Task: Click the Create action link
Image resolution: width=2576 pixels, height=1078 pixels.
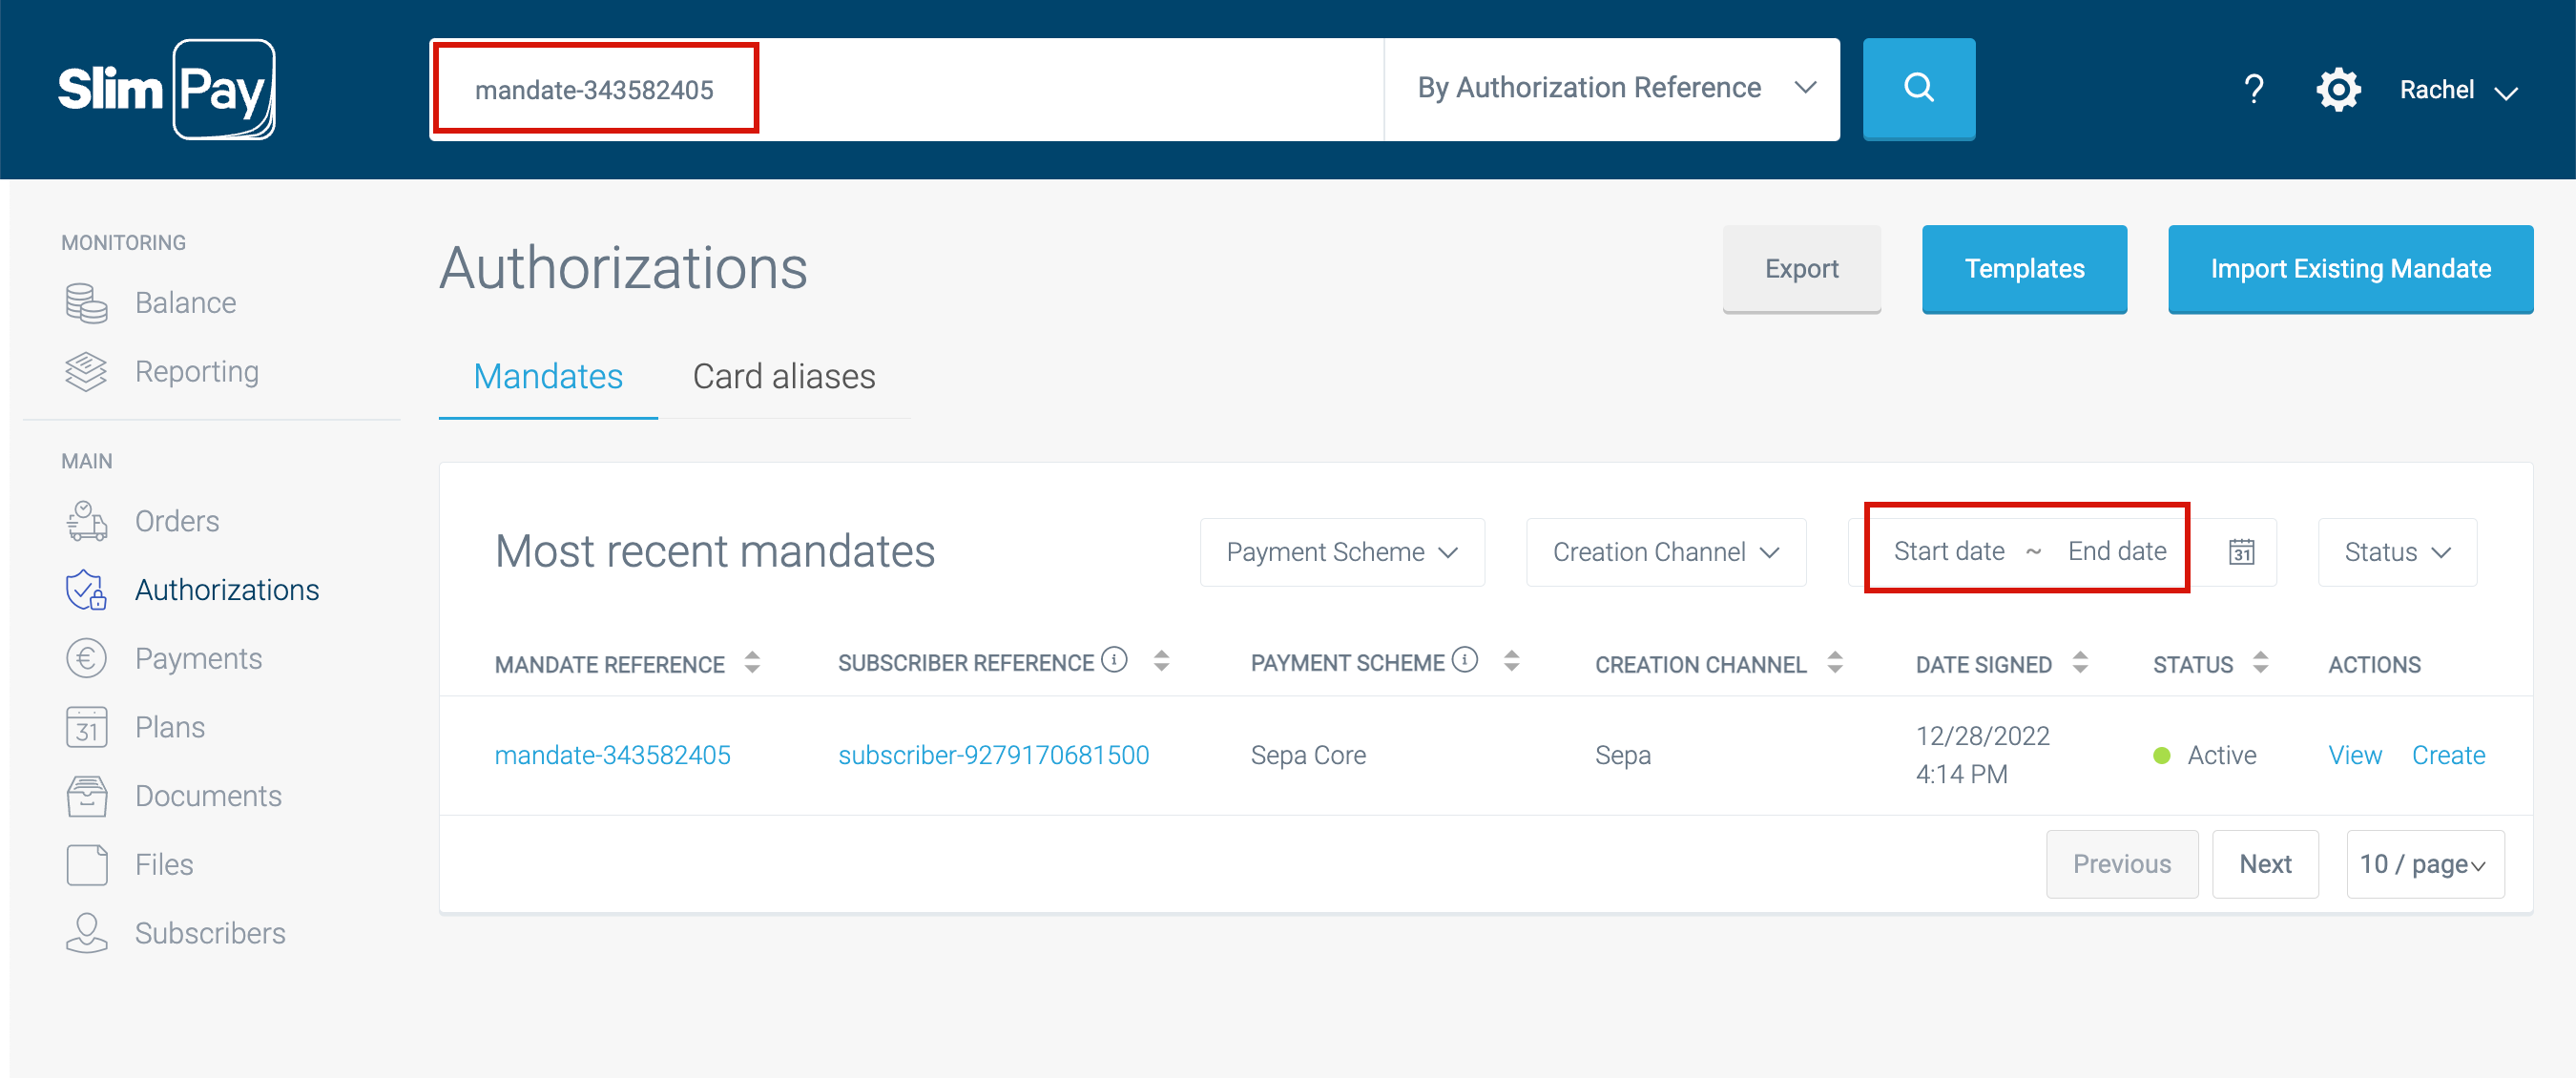Action: [2448, 755]
